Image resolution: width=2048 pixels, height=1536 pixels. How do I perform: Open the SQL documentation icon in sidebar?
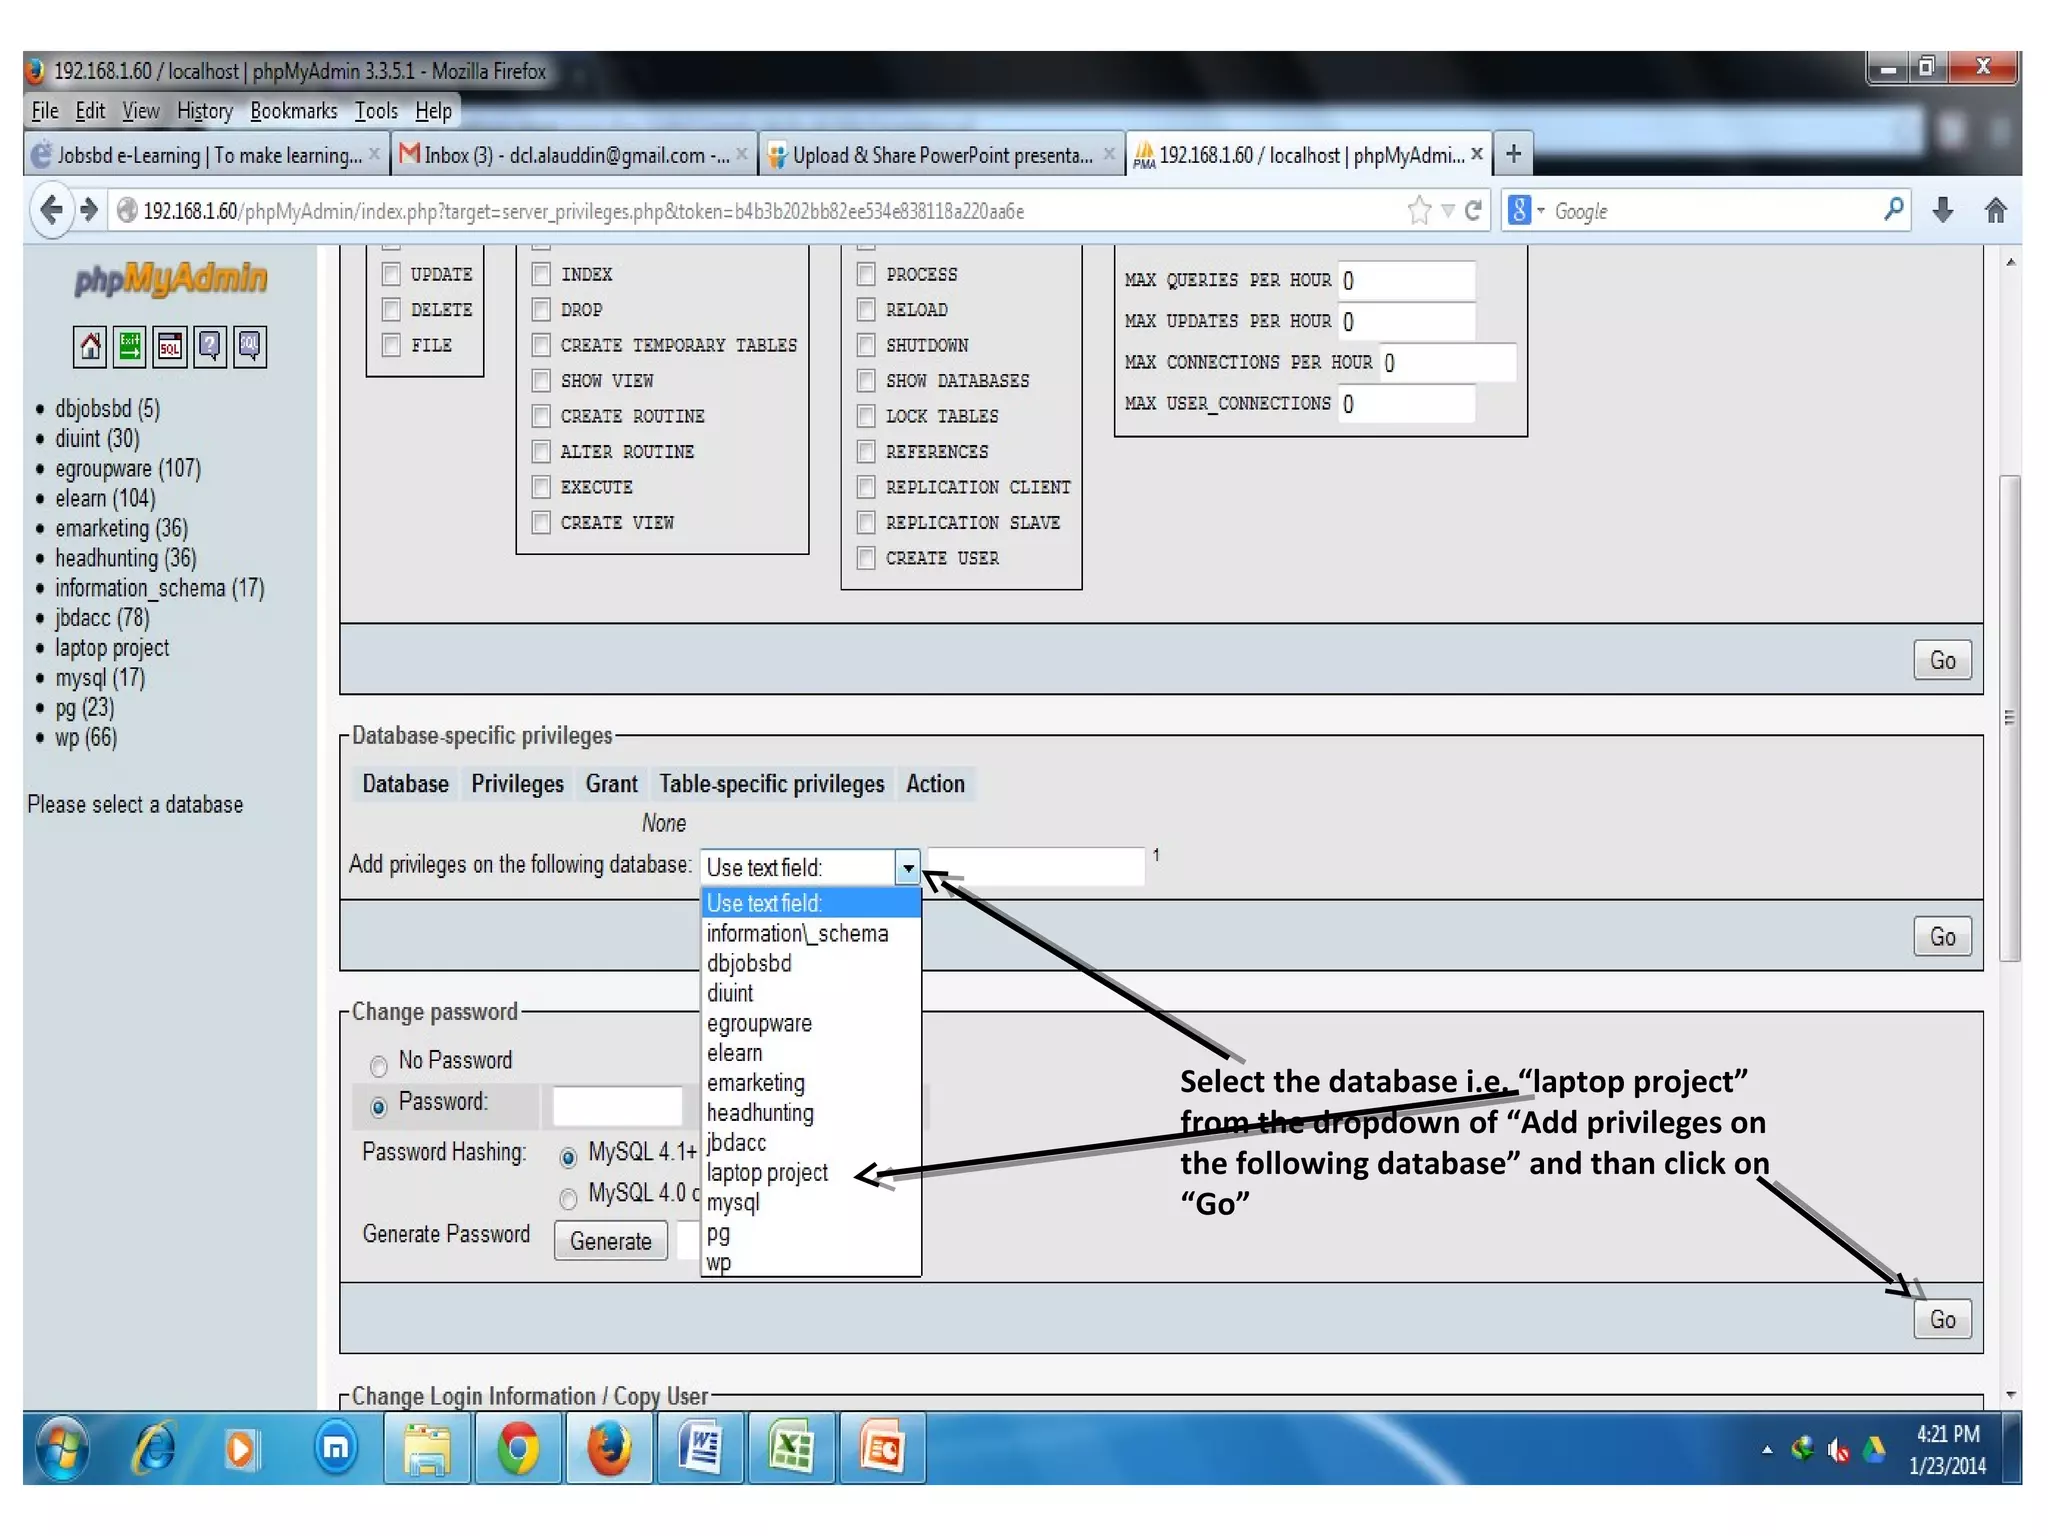(250, 347)
